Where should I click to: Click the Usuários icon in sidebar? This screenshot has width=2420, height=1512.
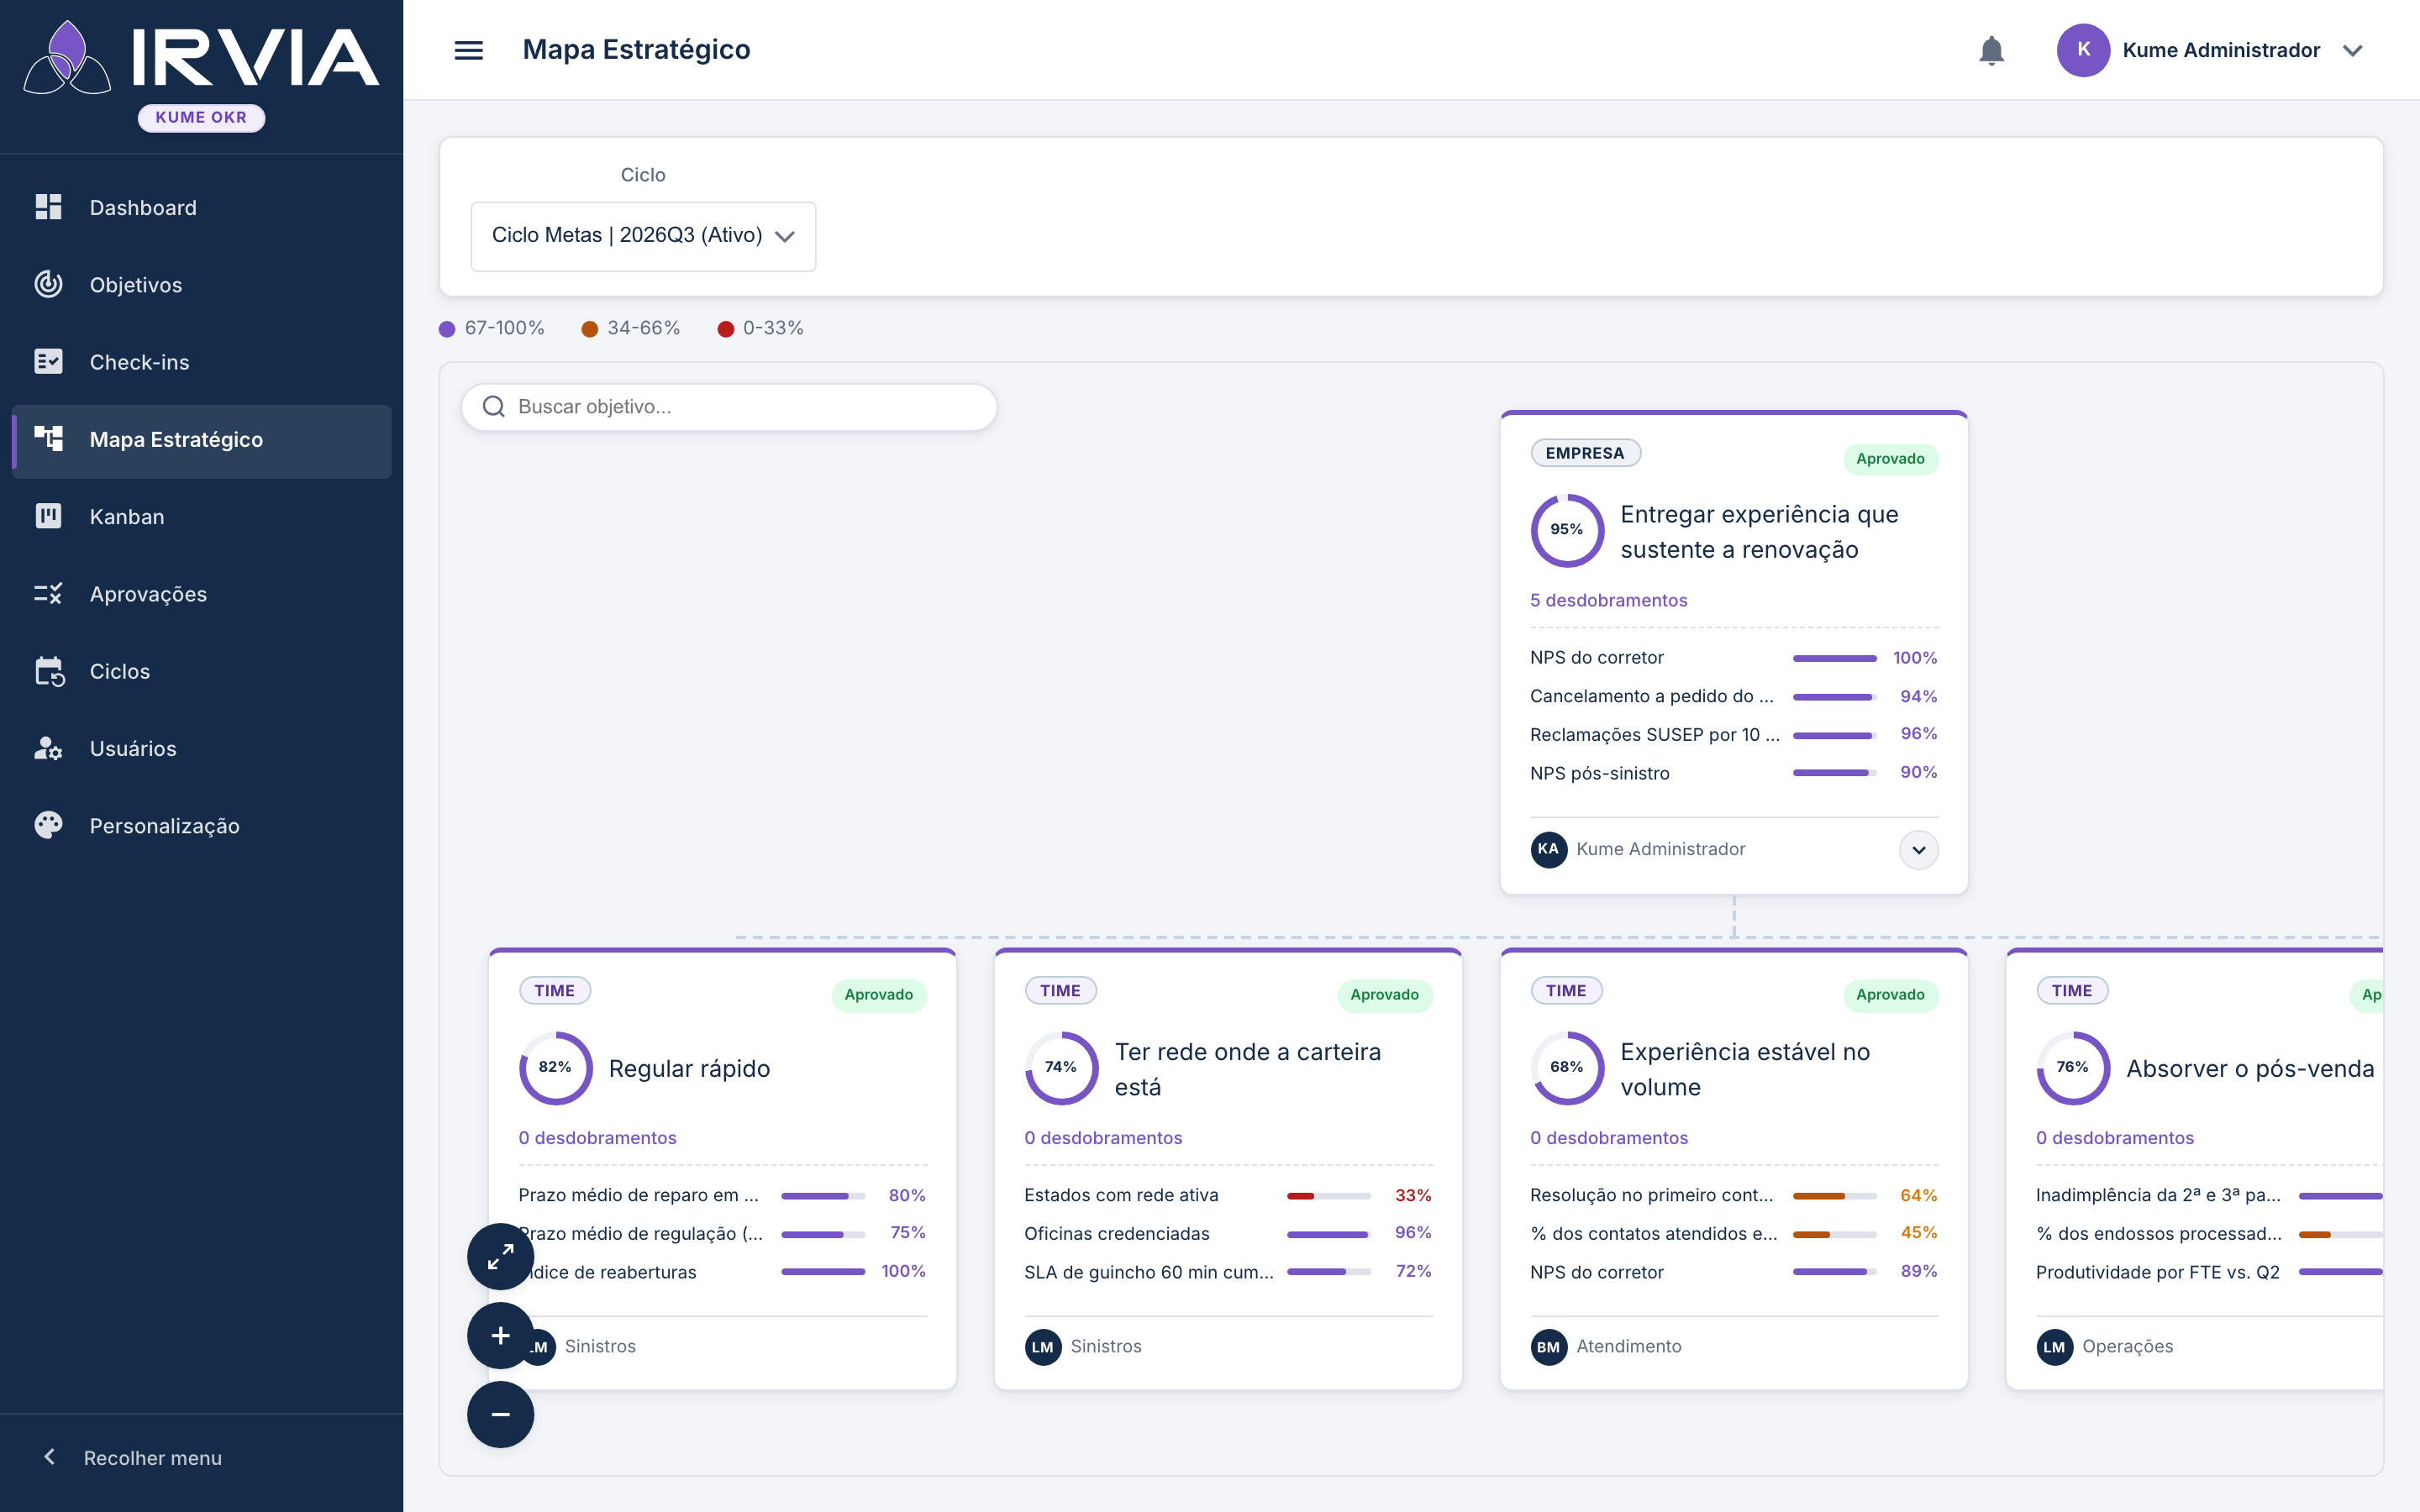(48, 748)
